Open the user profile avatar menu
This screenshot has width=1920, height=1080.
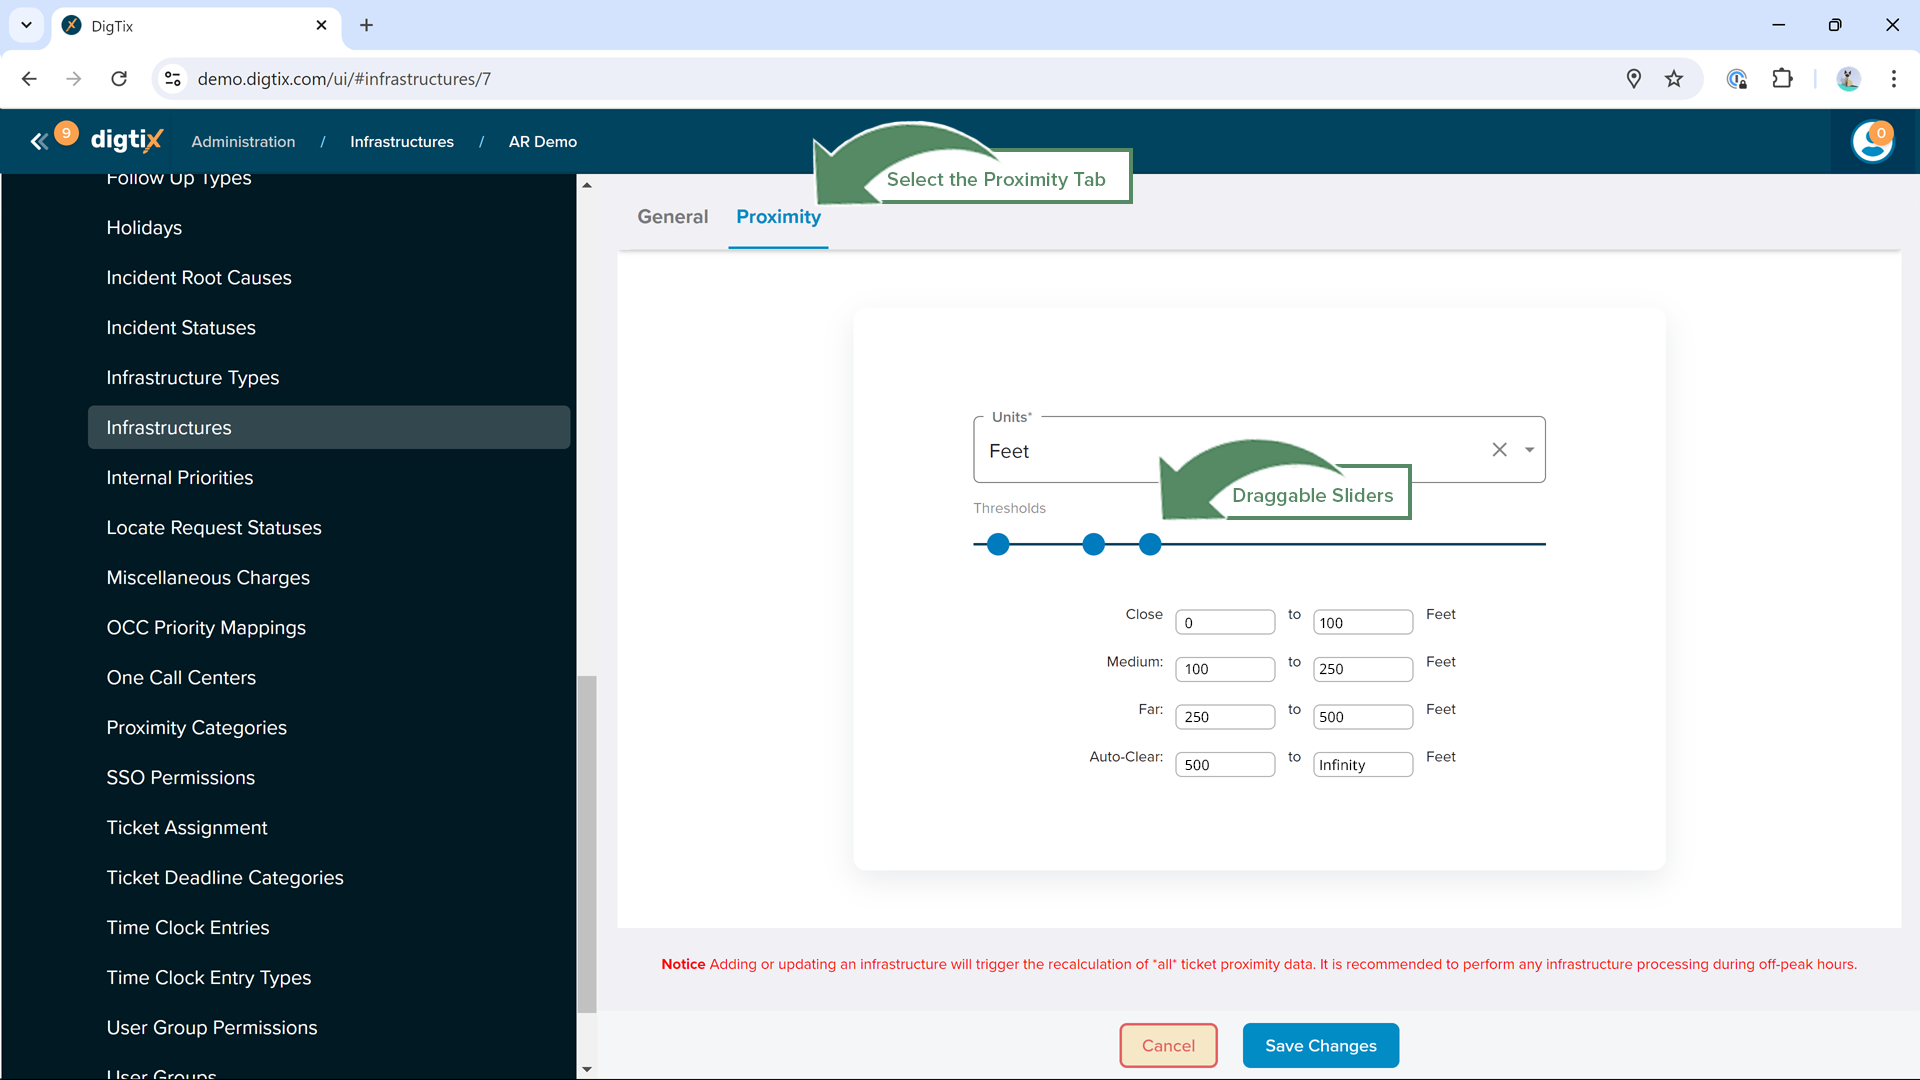point(1872,141)
